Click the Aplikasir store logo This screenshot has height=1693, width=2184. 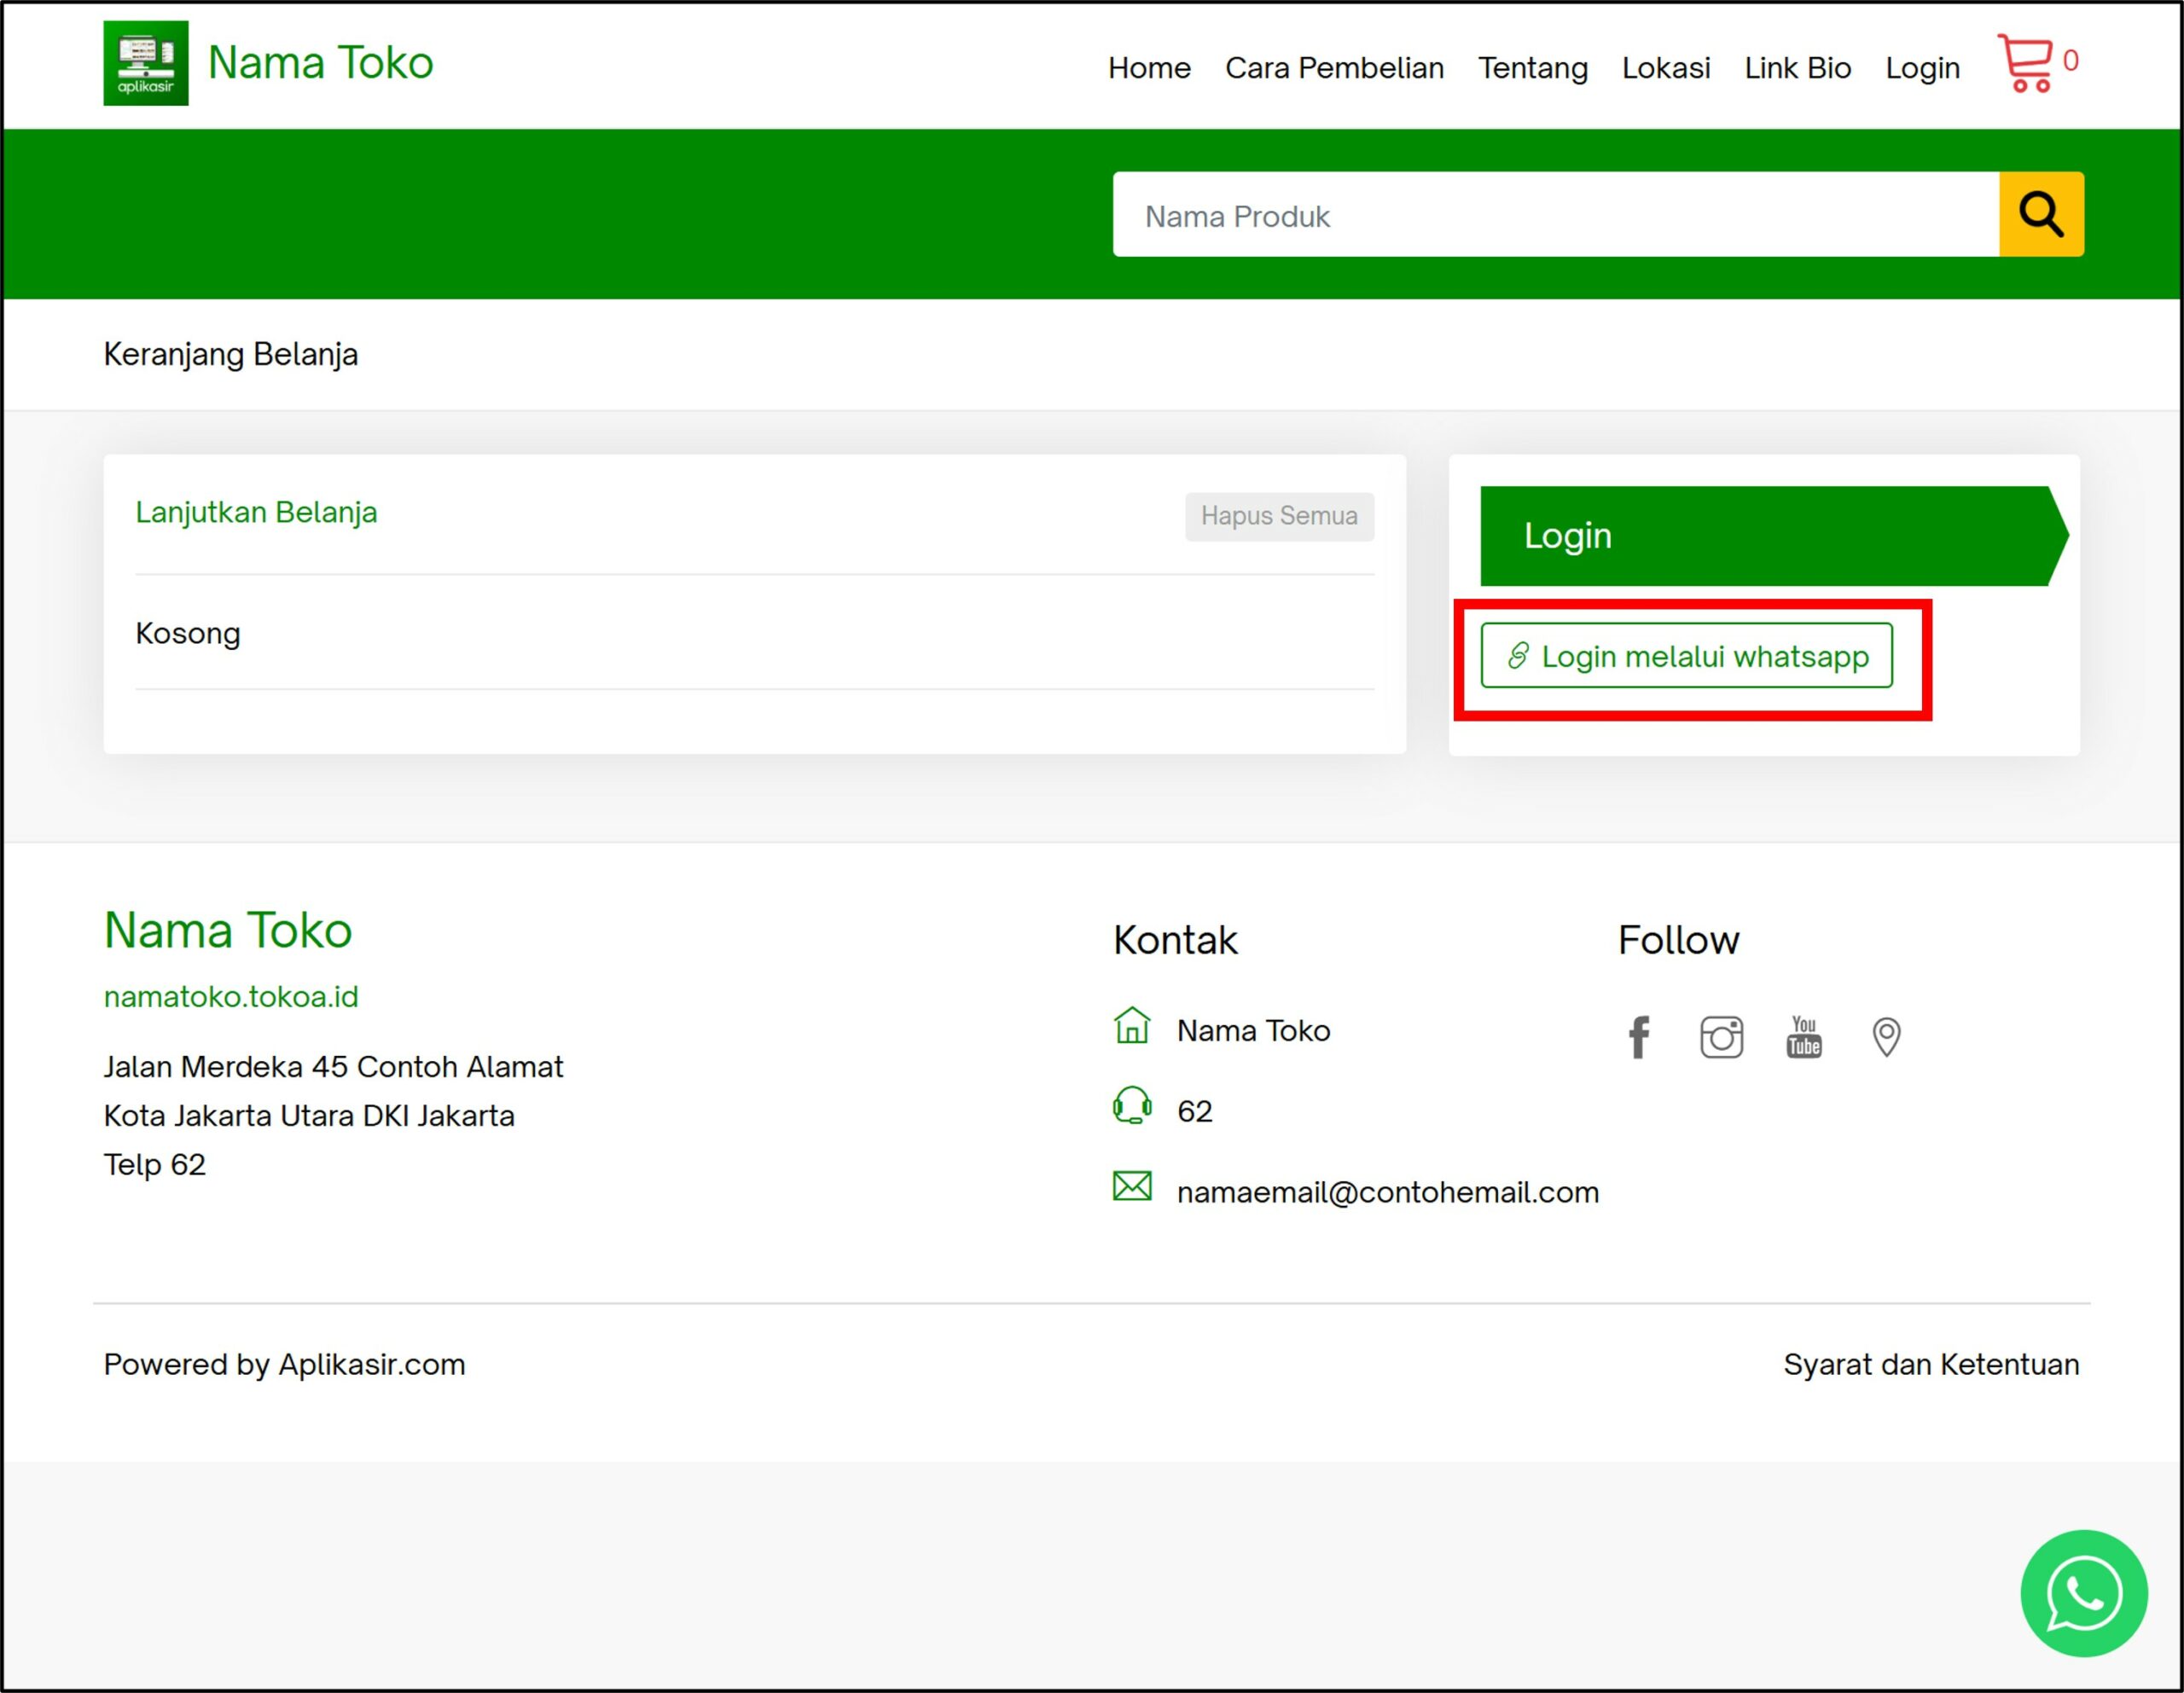[145, 63]
